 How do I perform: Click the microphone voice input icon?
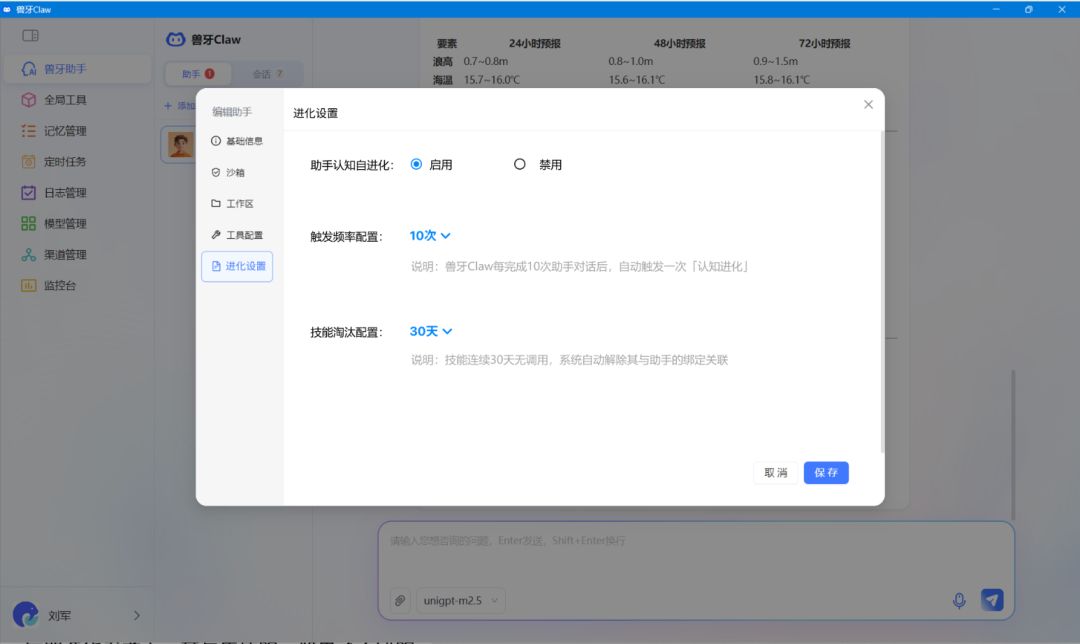[959, 601]
